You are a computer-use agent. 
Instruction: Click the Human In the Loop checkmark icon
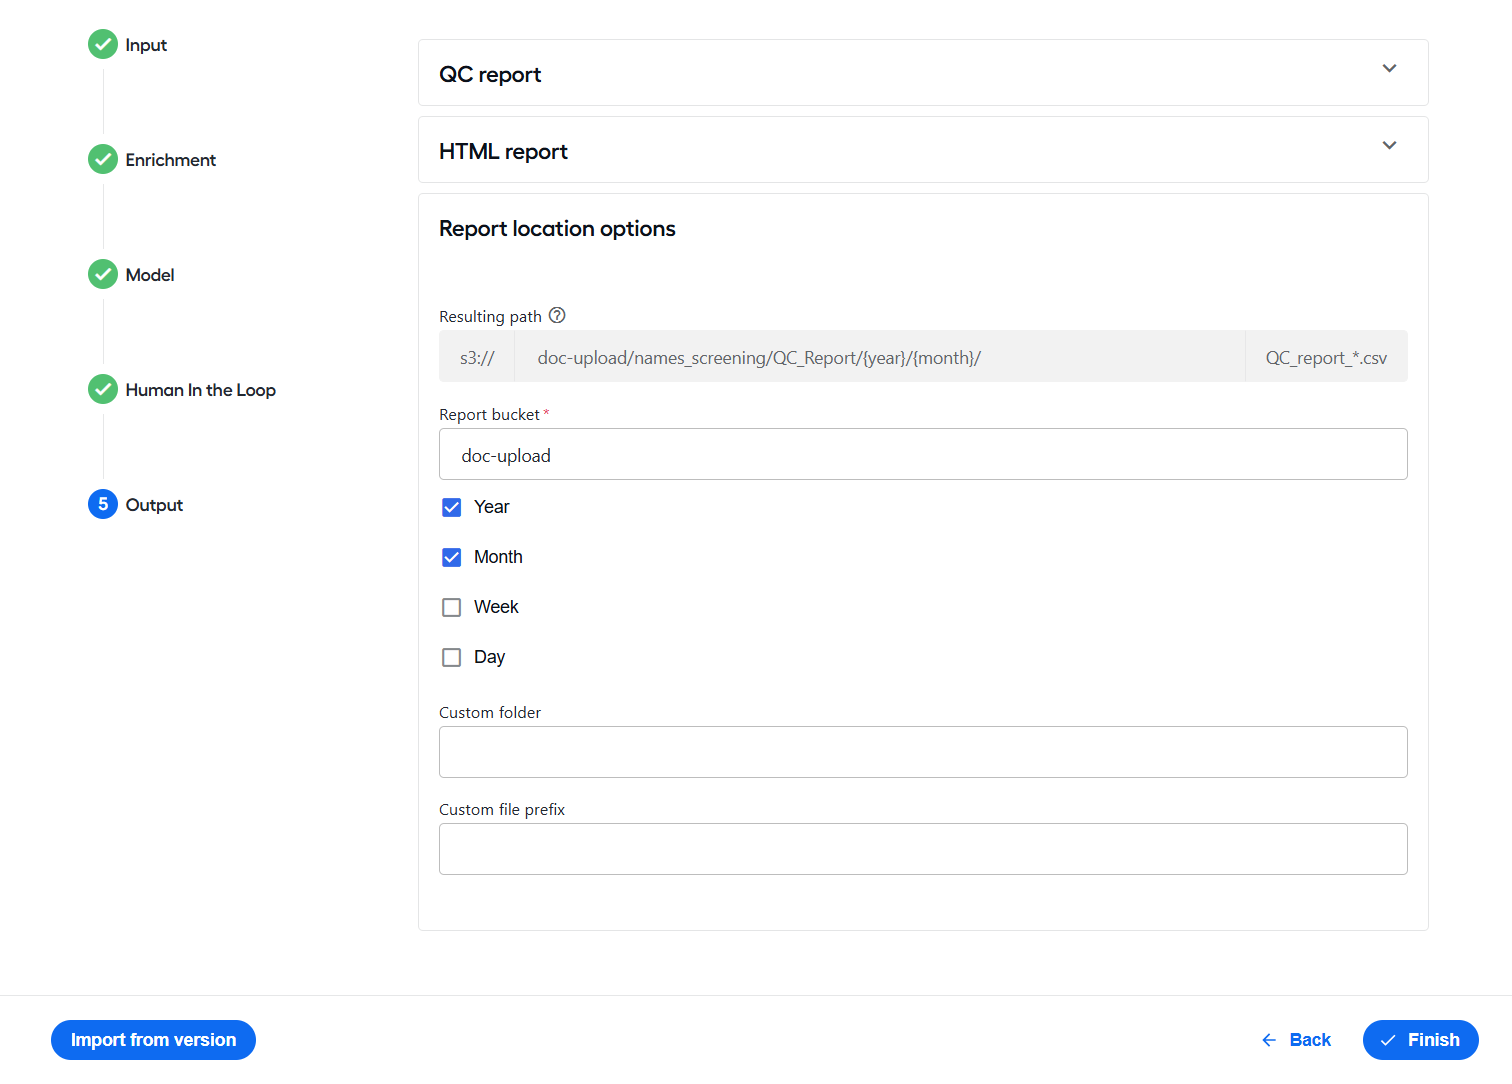[x=103, y=389]
